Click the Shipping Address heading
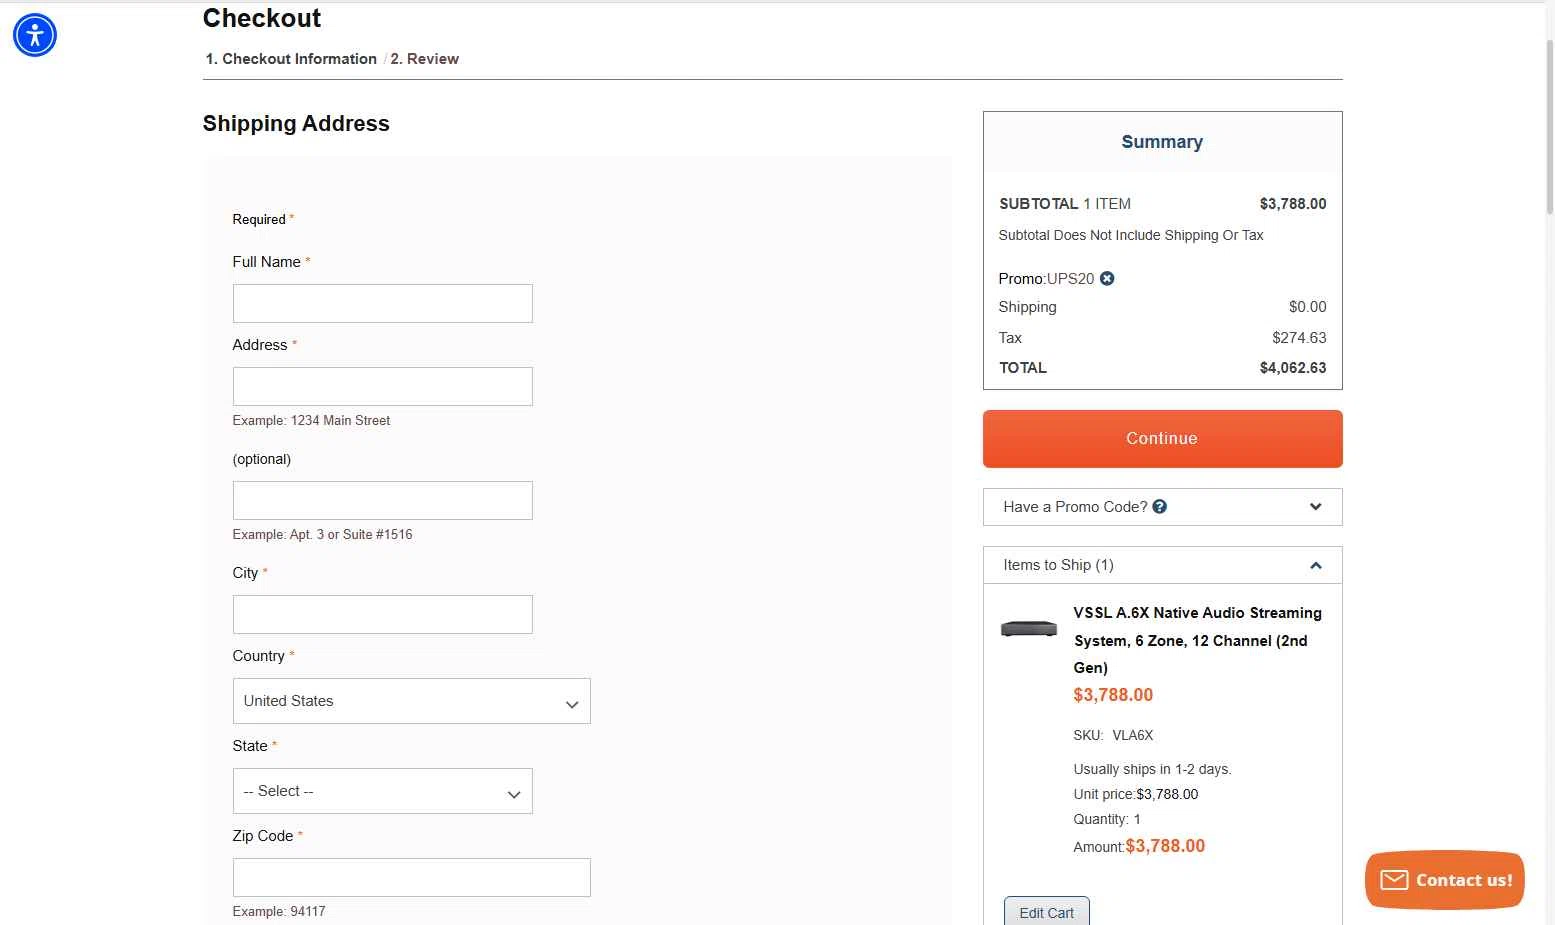This screenshot has width=1555, height=925. pyautogui.click(x=296, y=124)
